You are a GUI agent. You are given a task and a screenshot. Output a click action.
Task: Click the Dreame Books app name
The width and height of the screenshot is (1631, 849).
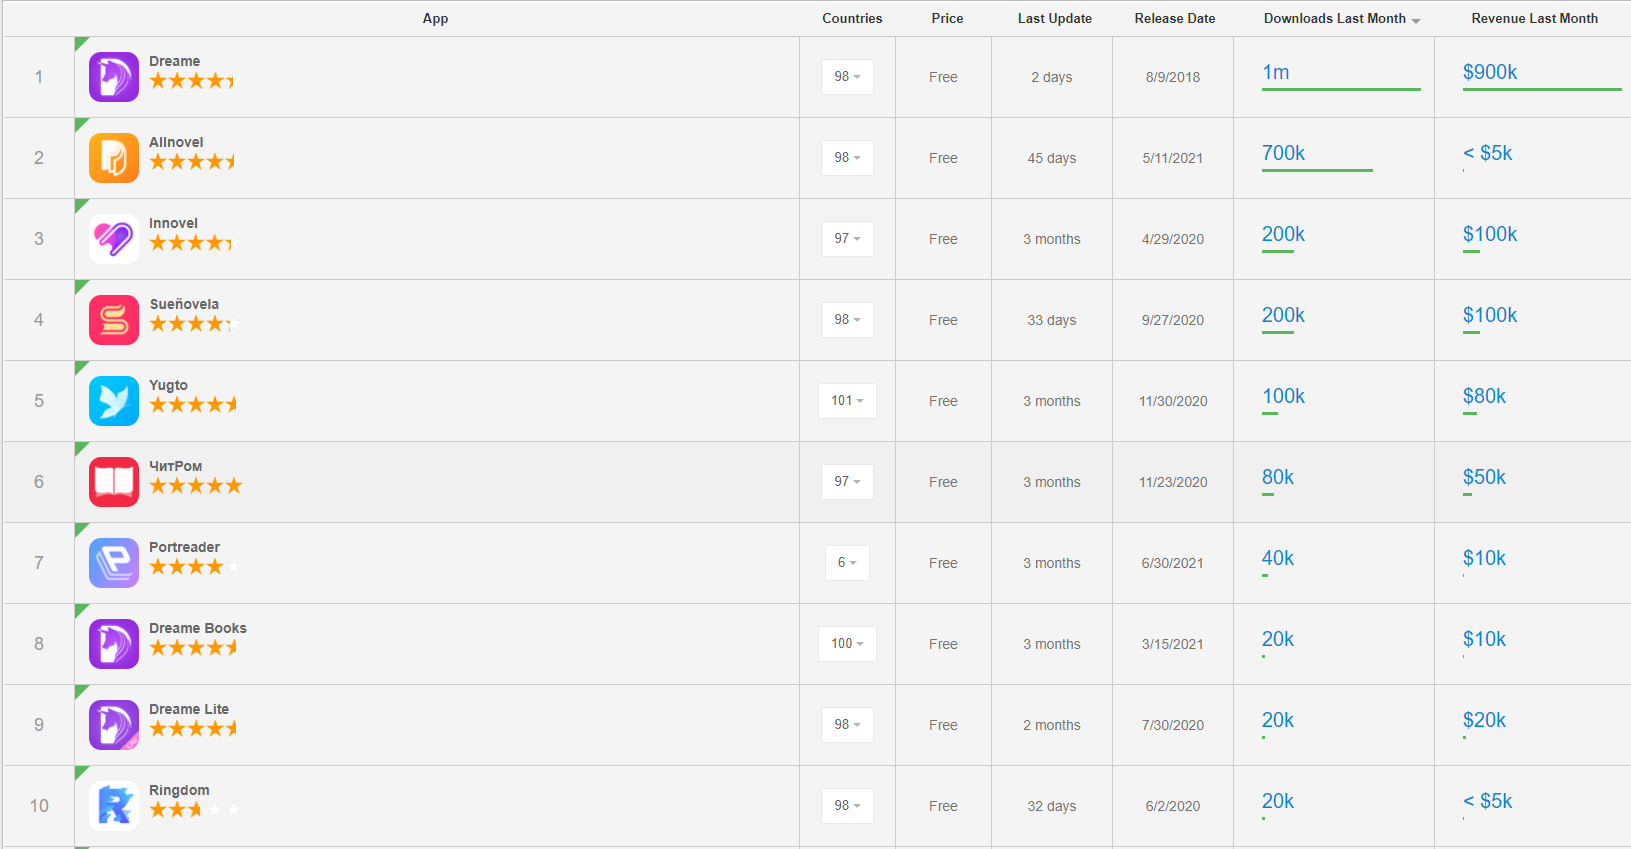(x=198, y=628)
